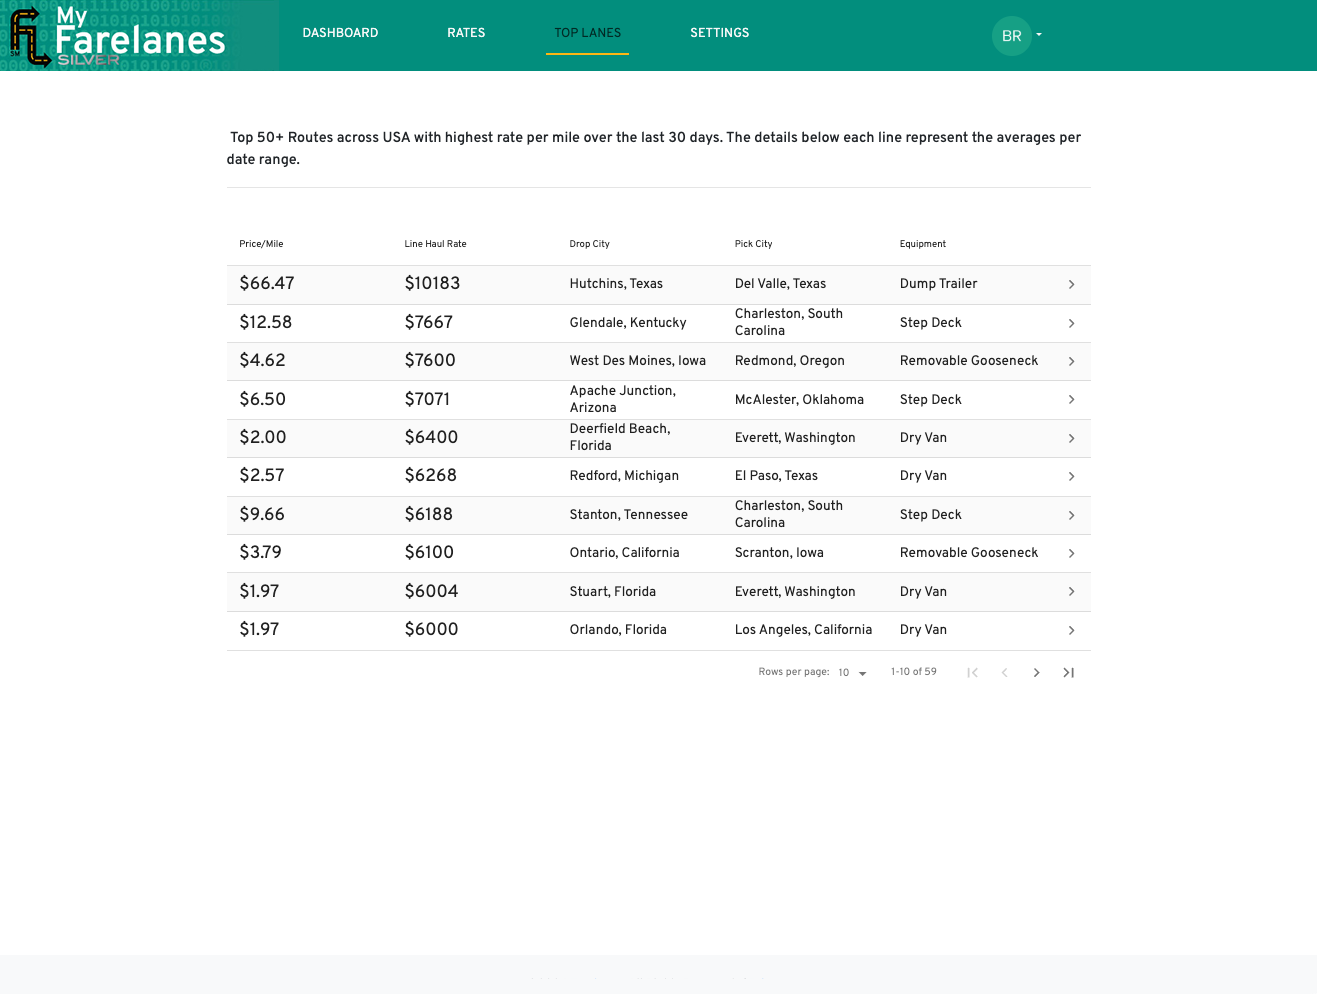Open the Settings tab
The width and height of the screenshot is (1317, 994).
point(719,33)
